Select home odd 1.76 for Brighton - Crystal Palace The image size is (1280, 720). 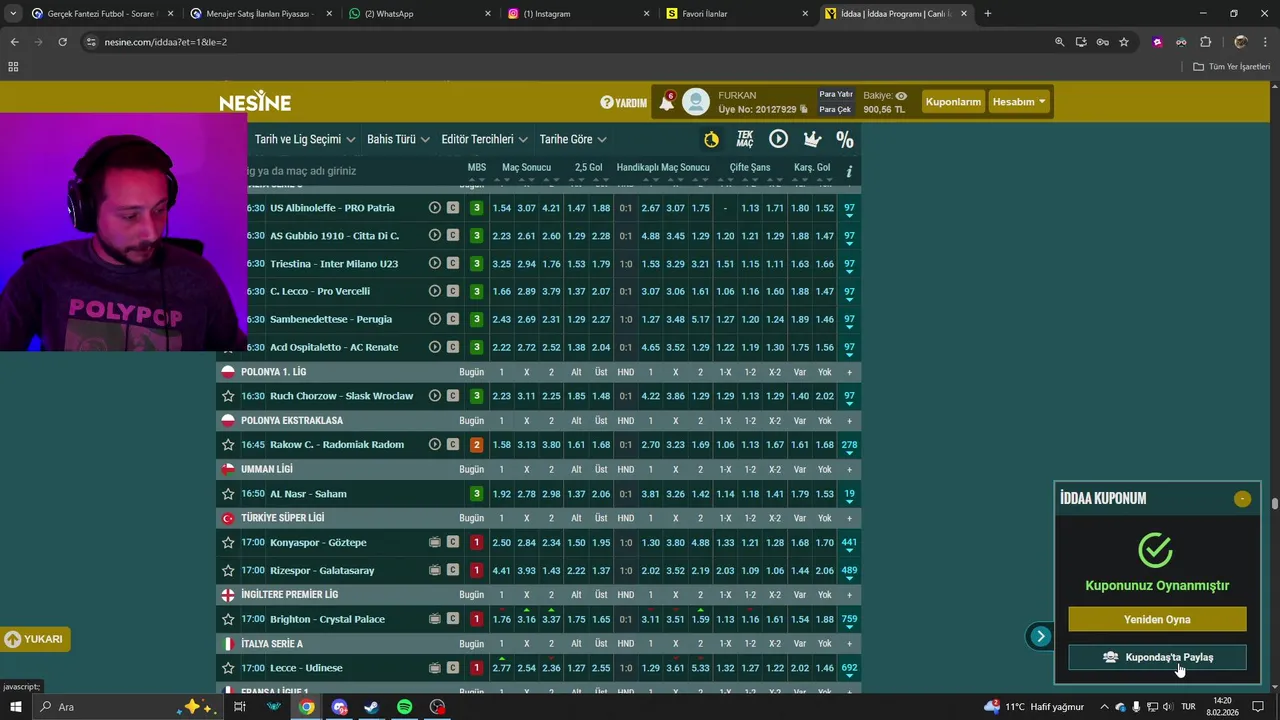(x=501, y=620)
